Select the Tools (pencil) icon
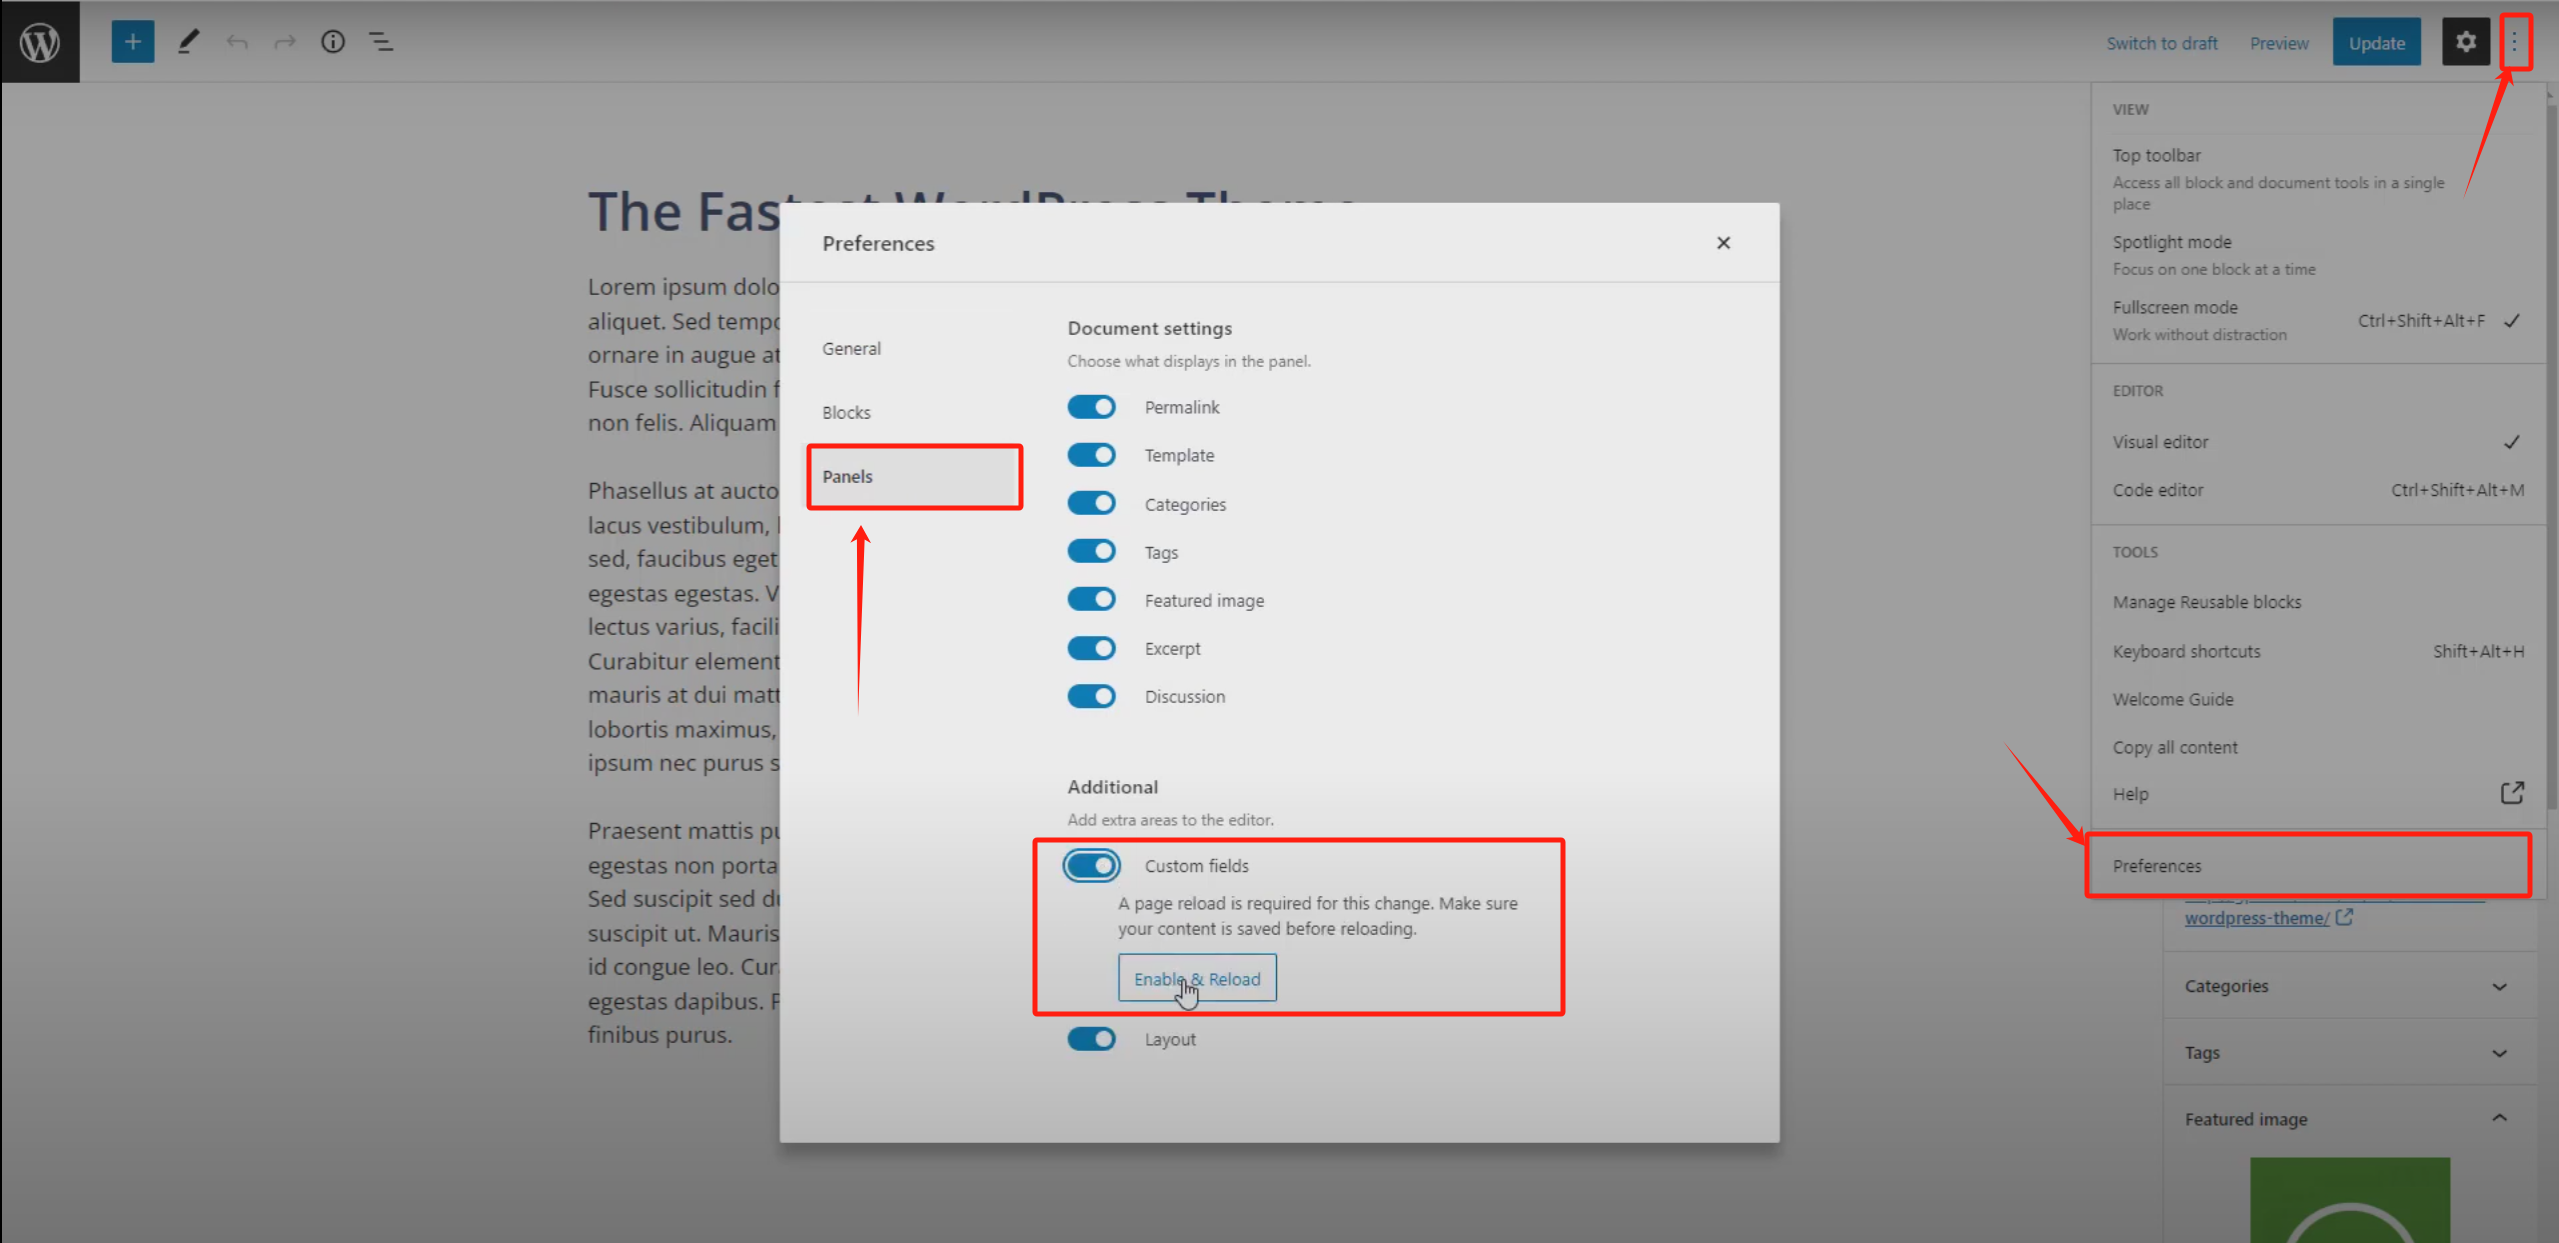 click(188, 41)
